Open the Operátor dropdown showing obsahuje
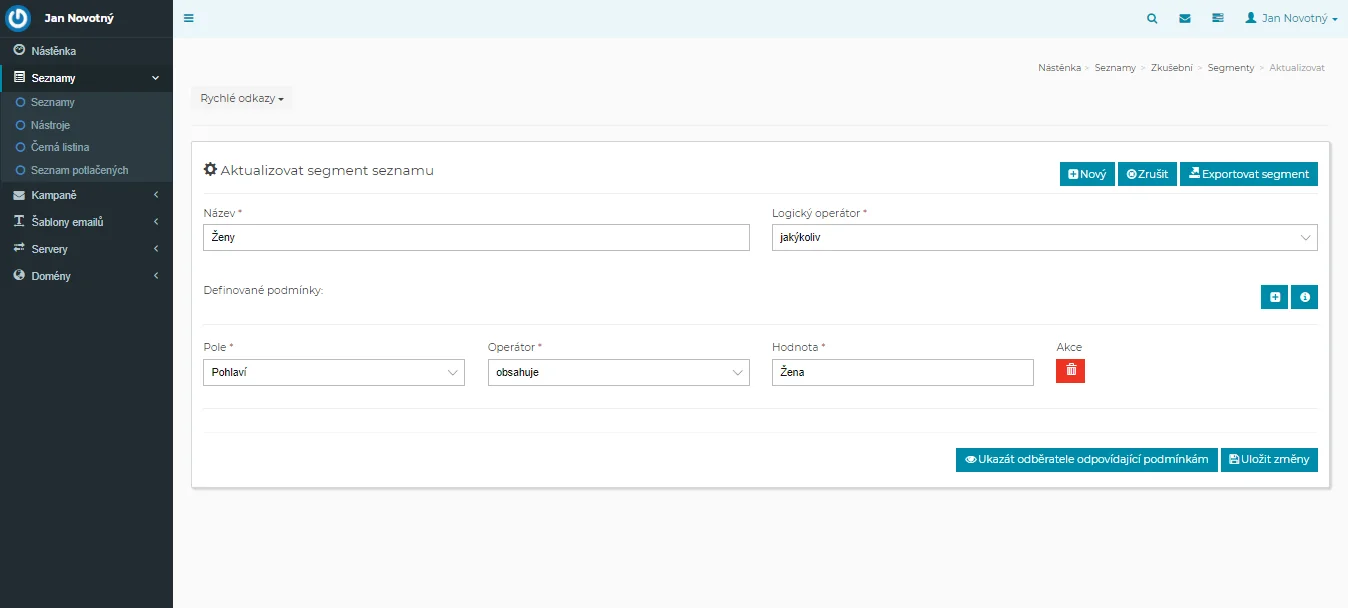This screenshot has width=1348, height=608. click(x=618, y=373)
